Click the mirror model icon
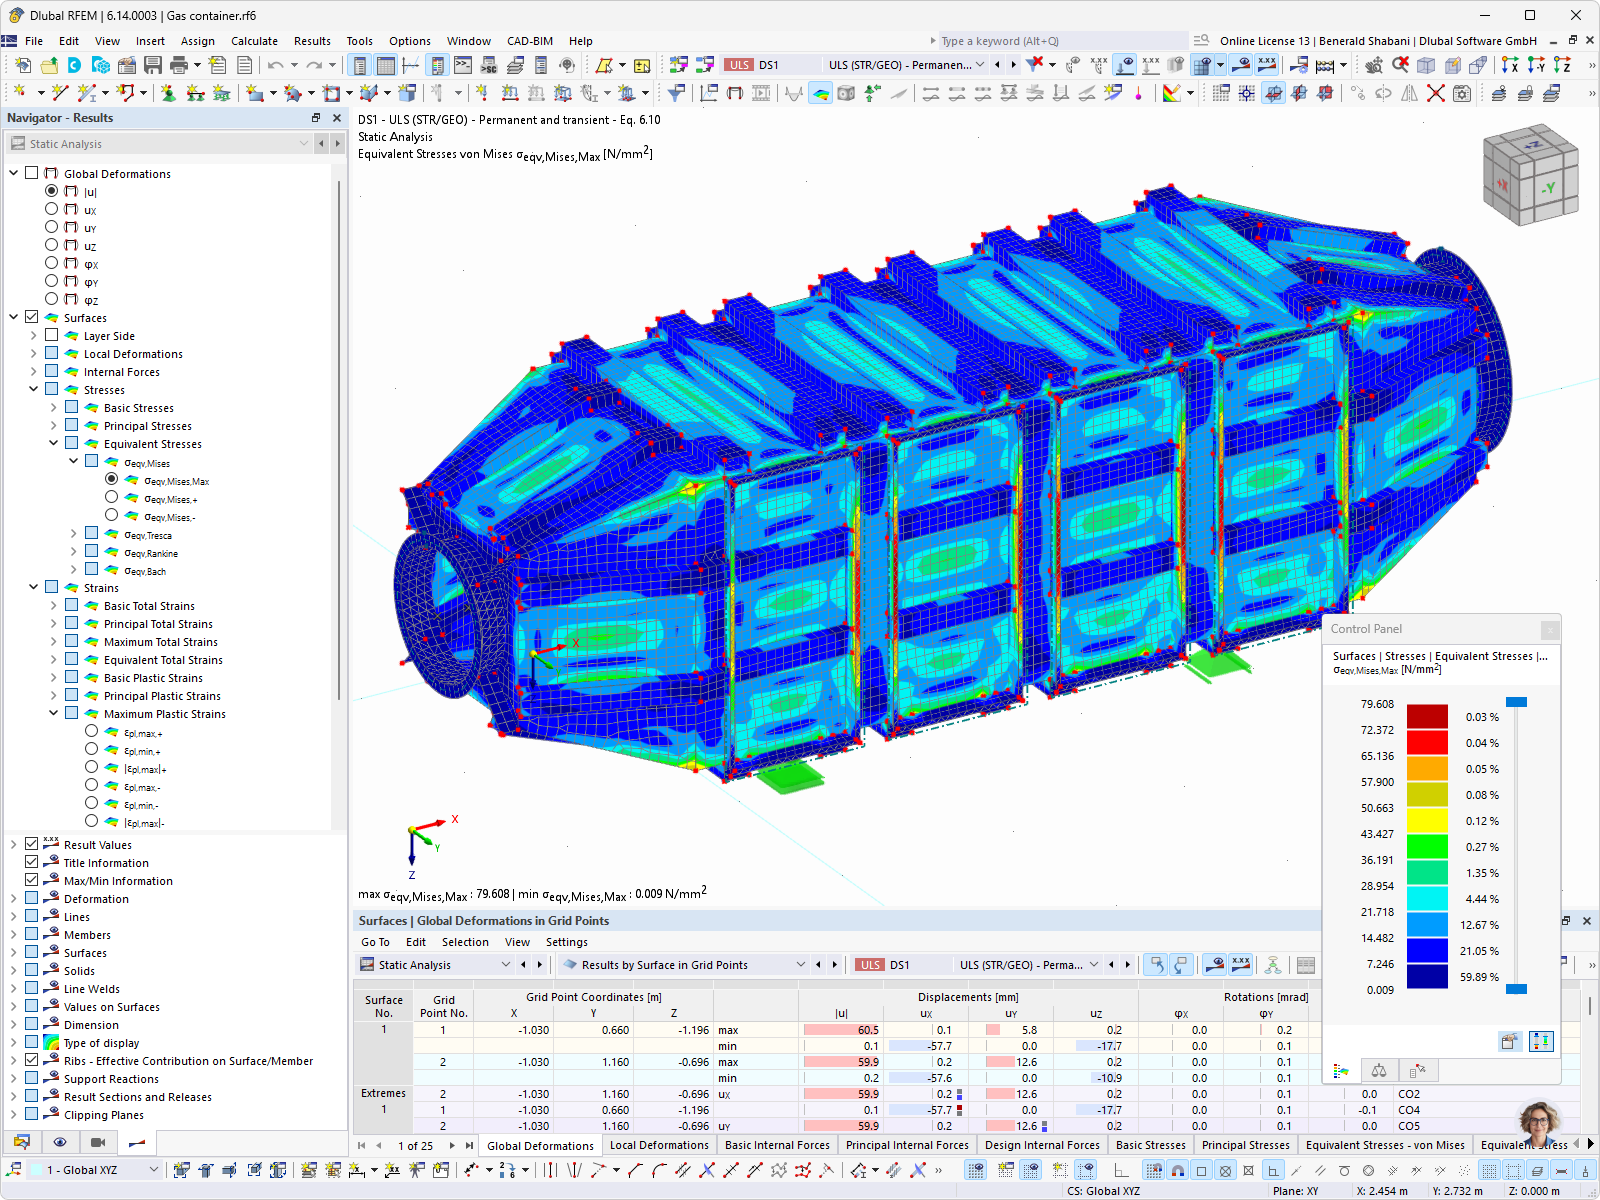 tap(1409, 95)
